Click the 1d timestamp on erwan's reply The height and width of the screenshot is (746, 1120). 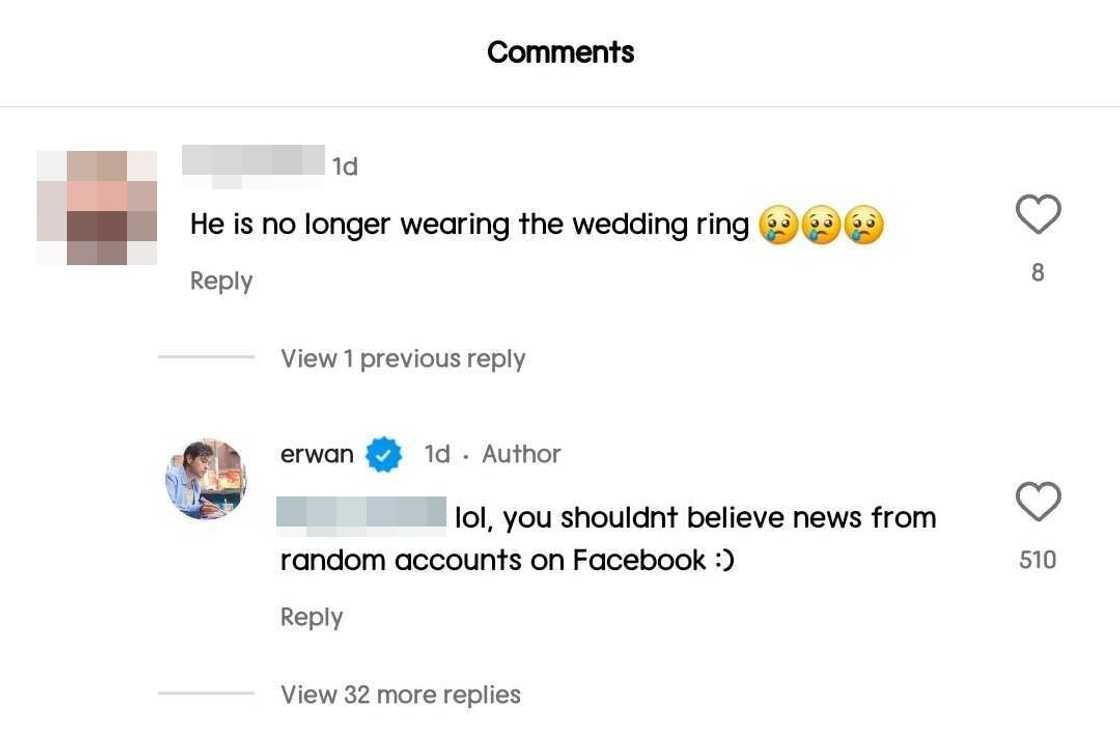[437, 454]
